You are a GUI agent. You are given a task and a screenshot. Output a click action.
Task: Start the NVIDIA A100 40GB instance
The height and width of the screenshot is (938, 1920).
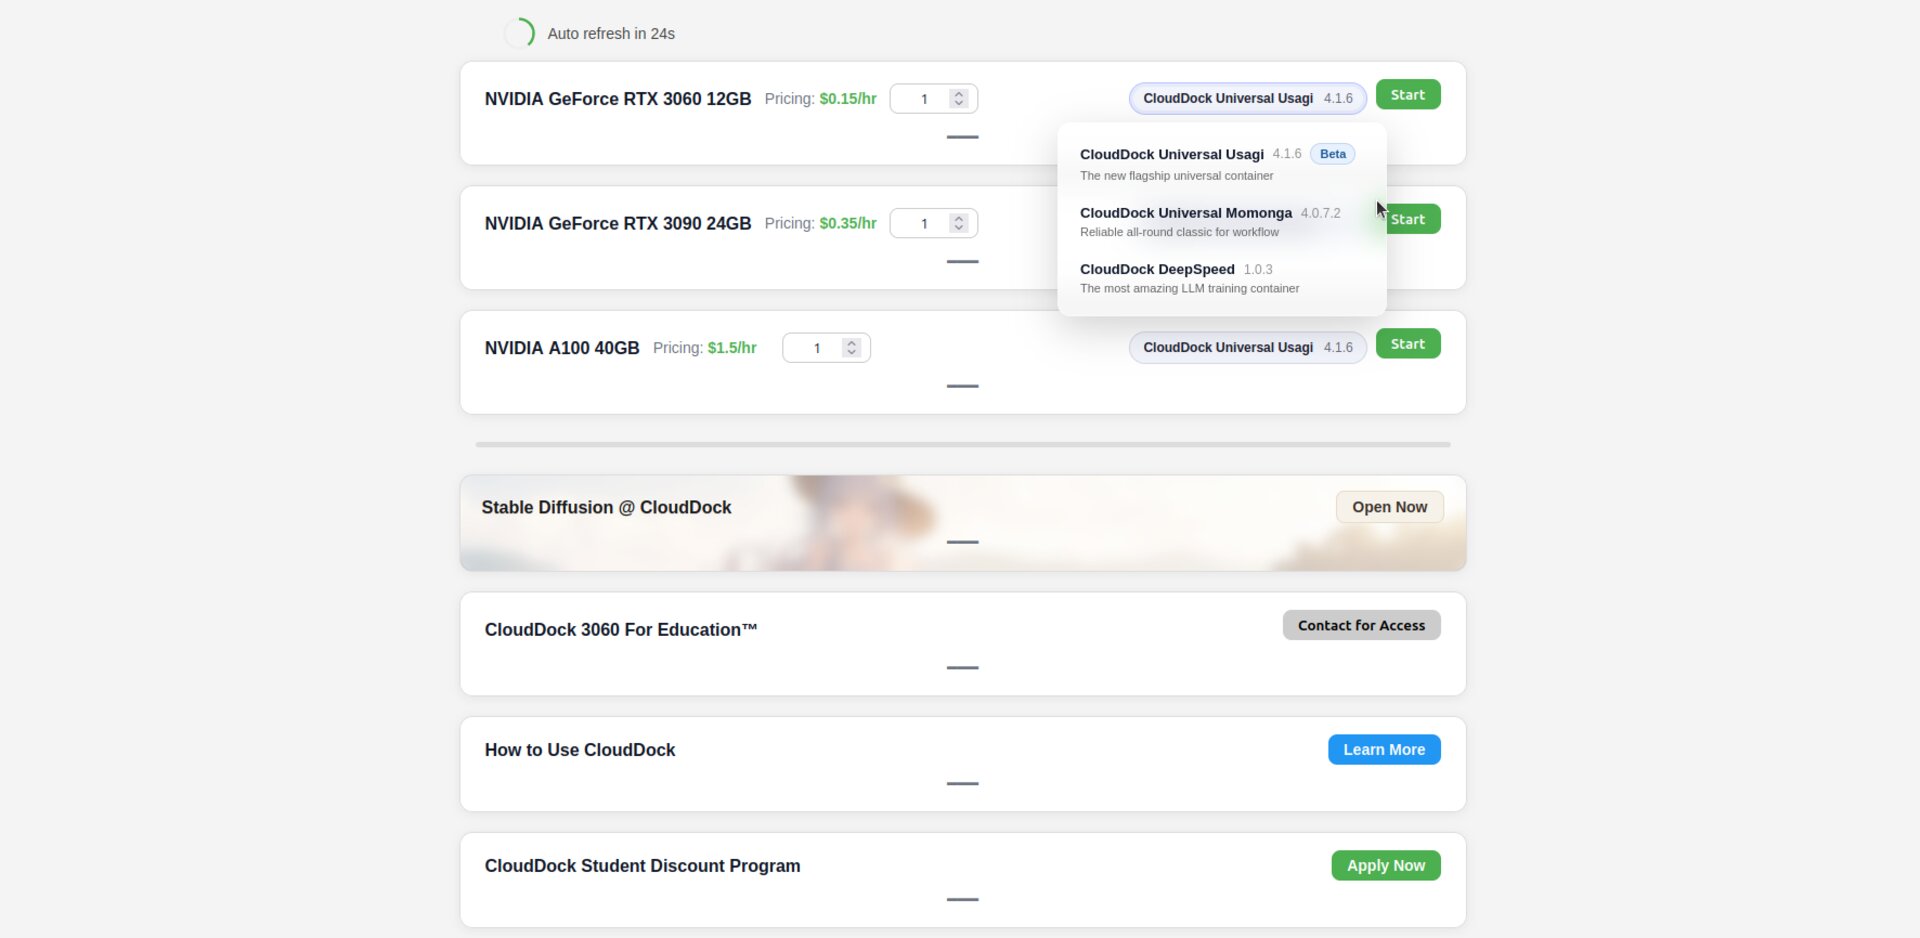point(1407,344)
